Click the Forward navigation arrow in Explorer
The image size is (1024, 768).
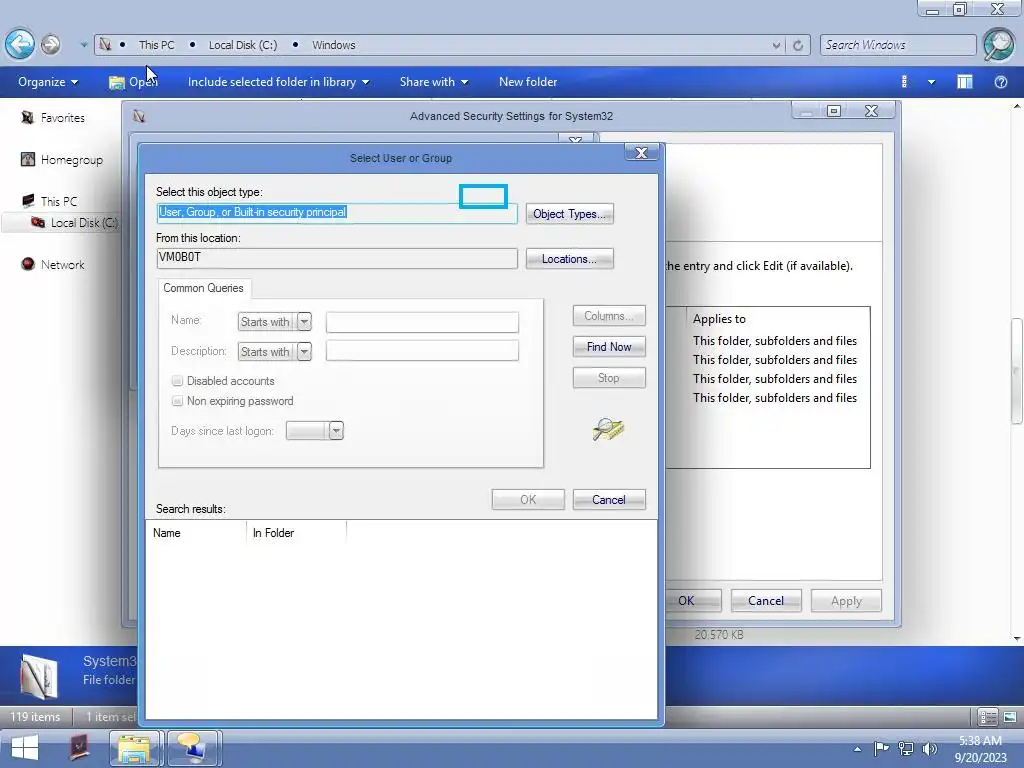tap(50, 44)
